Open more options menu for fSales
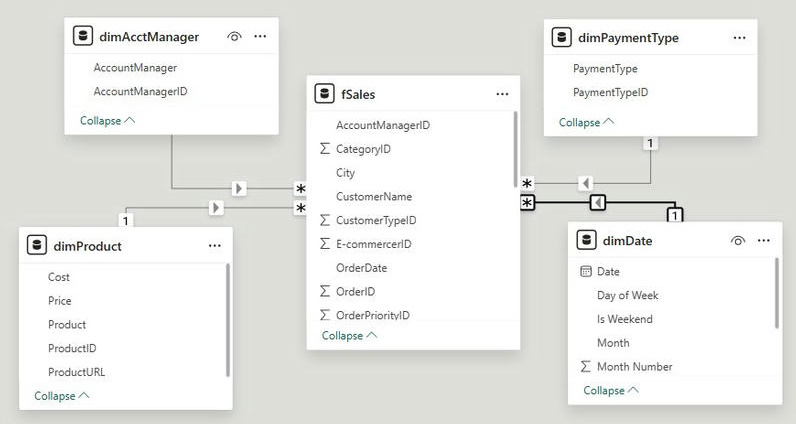 [x=502, y=94]
